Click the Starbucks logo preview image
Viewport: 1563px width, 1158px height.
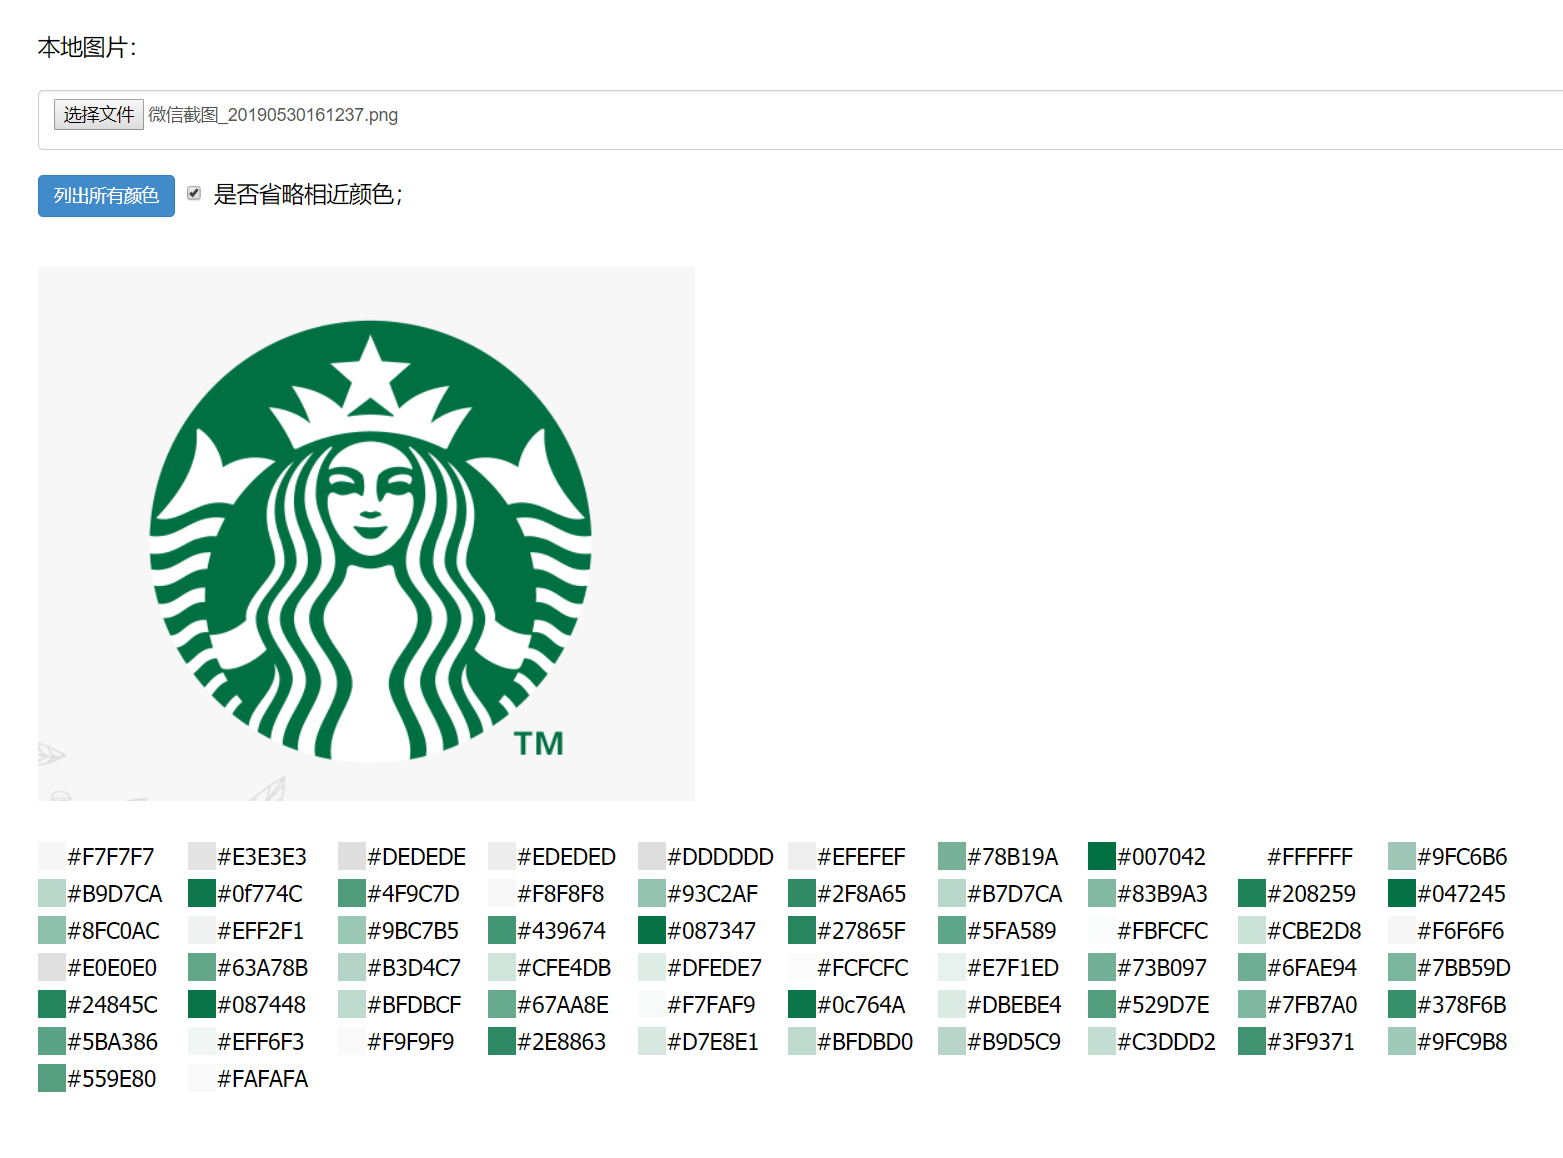point(366,534)
